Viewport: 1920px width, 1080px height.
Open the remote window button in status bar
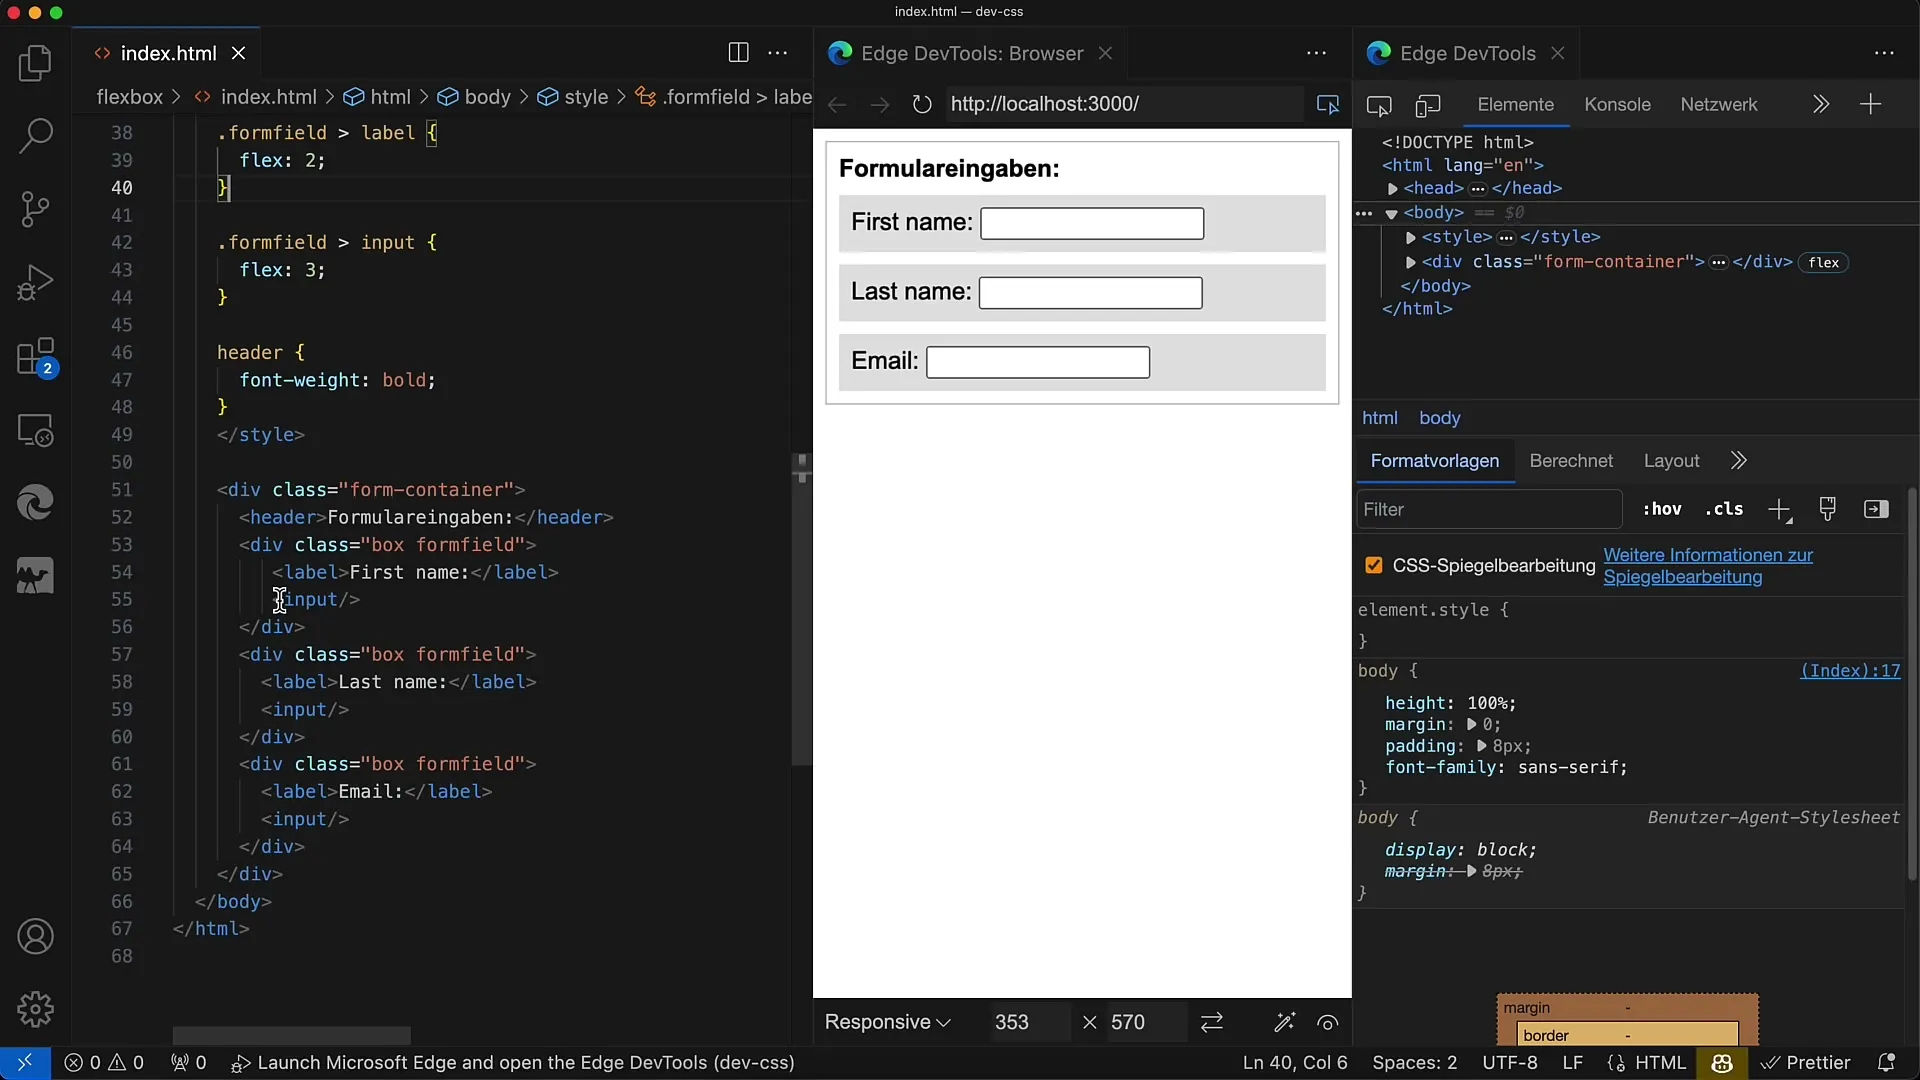pyautogui.click(x=25, y=1062)
